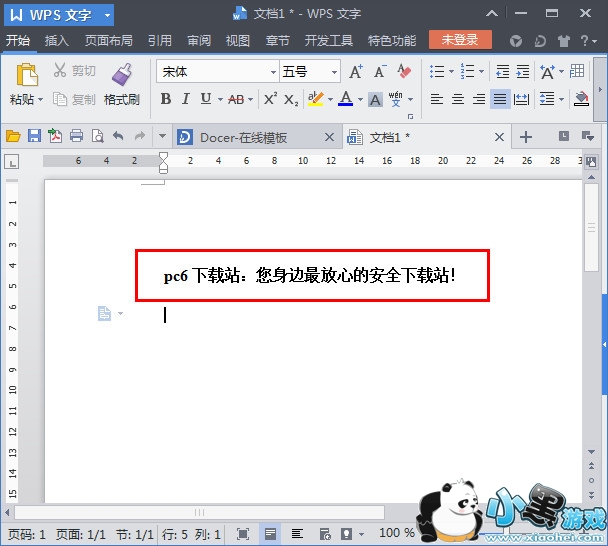The width and height of the screenshot is (608, 546).
Task: Open the Docer-在线模板 document tab
Action: tap(244, 137)
